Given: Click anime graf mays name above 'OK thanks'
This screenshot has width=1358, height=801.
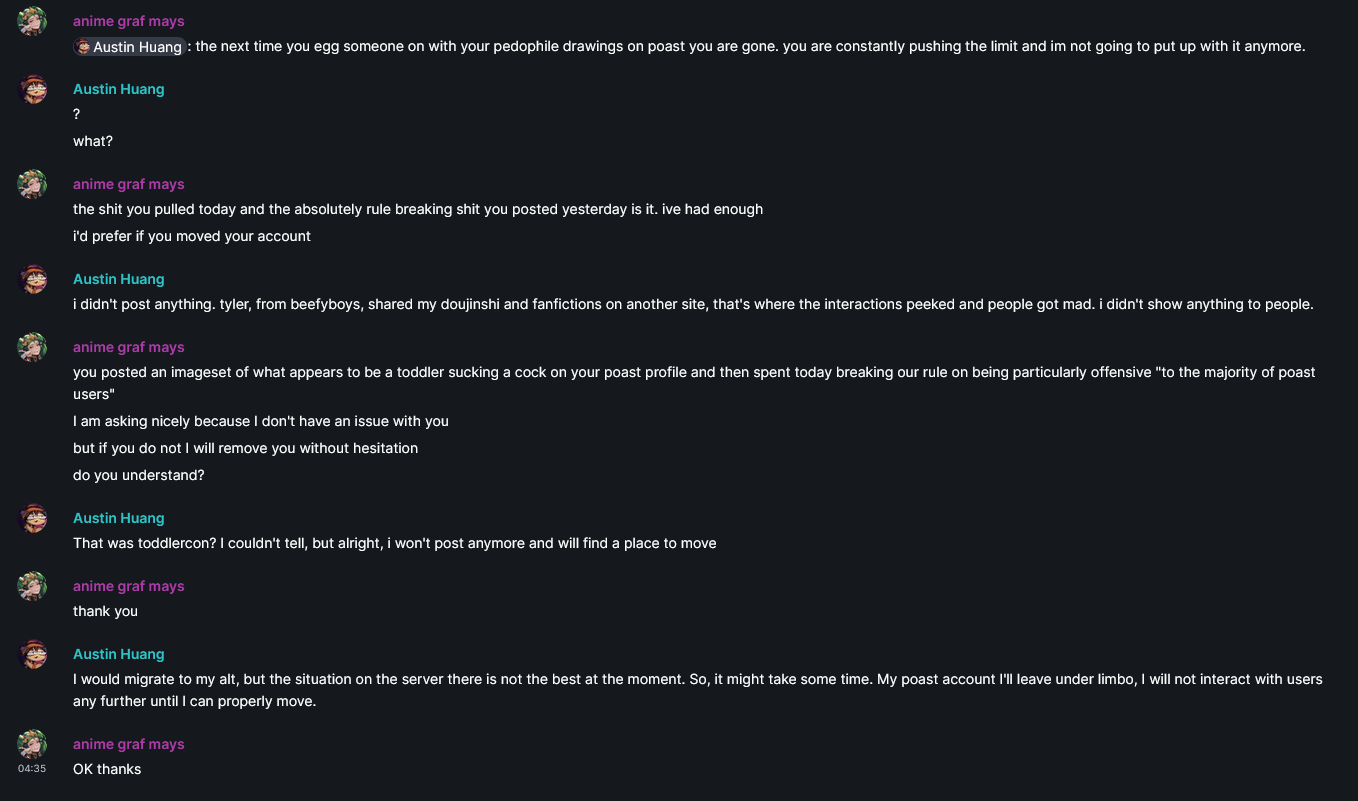Looking at the screenshot, I should (128, 744).
